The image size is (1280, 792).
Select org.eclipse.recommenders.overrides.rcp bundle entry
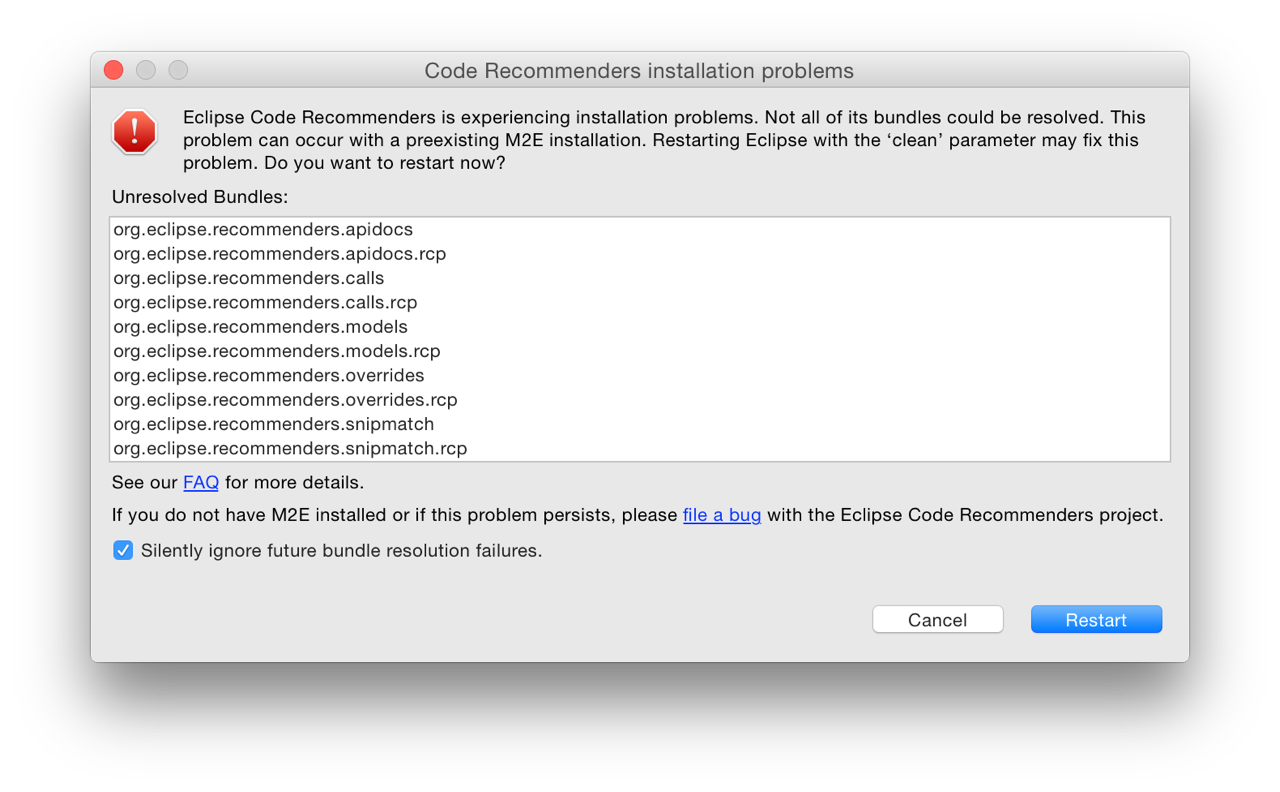(x=640, y=399)
